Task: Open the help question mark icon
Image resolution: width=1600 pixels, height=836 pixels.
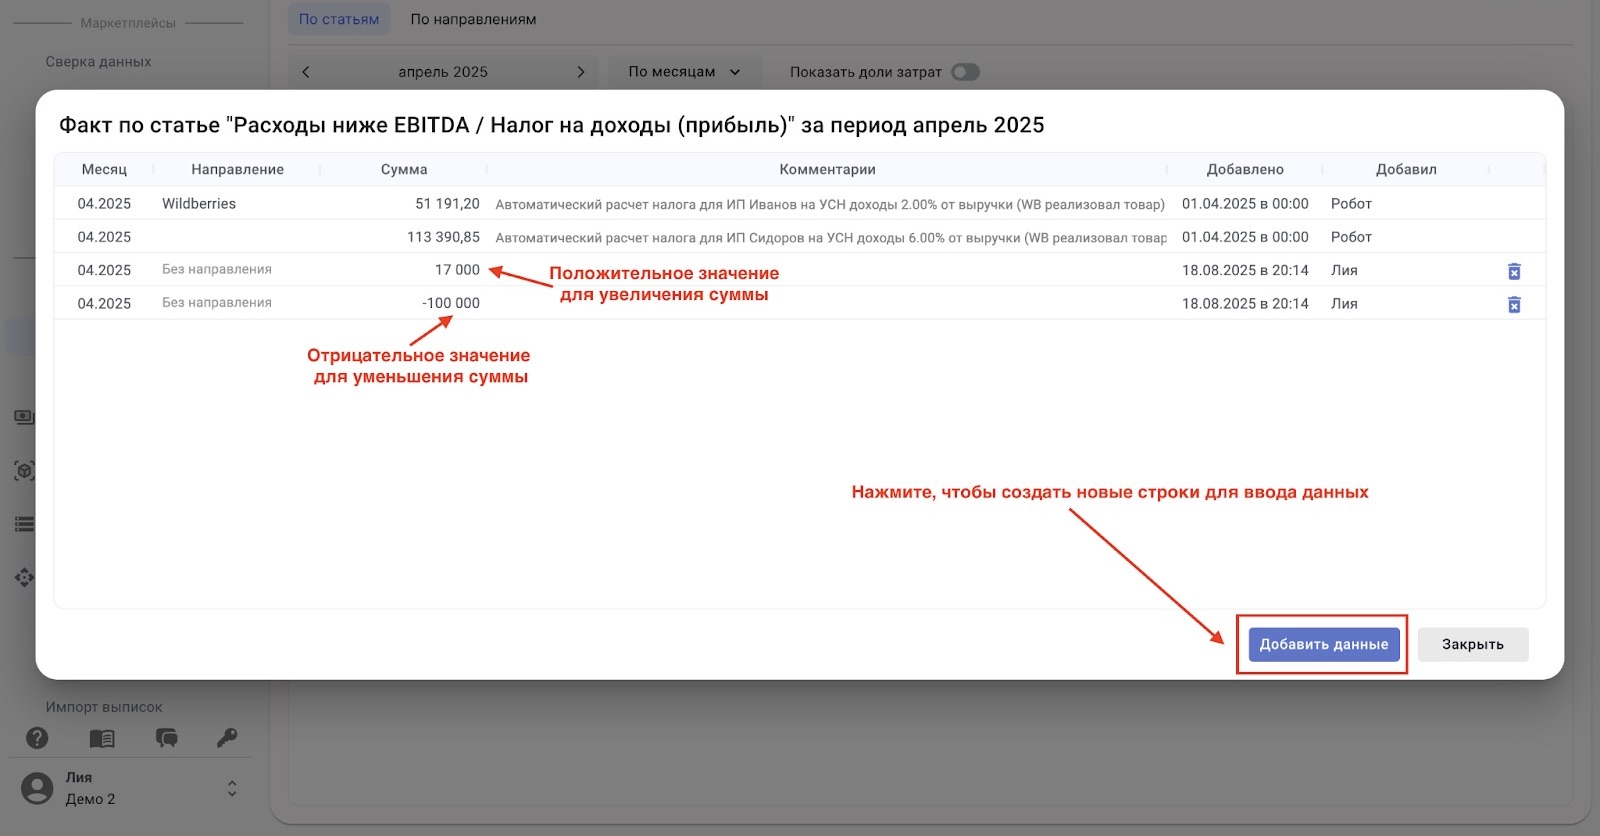Action: pyautogui.click(x=37, y=738)
